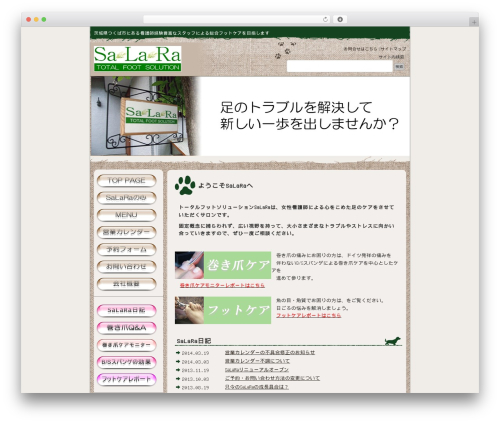Click arrow icon beside the 2014.03.19 entry
This screenshot has width=500, height=423.
[x=178, y=353]
